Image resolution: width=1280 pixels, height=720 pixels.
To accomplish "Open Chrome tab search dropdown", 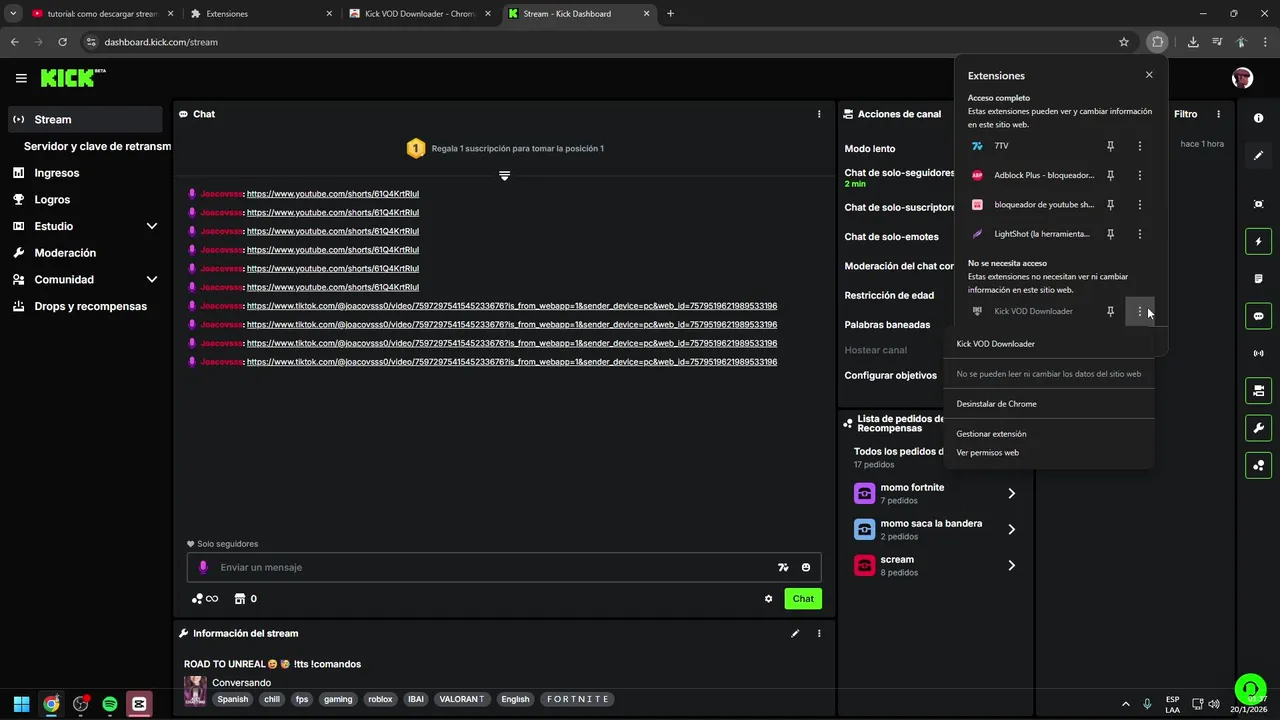I will (13, 14).
